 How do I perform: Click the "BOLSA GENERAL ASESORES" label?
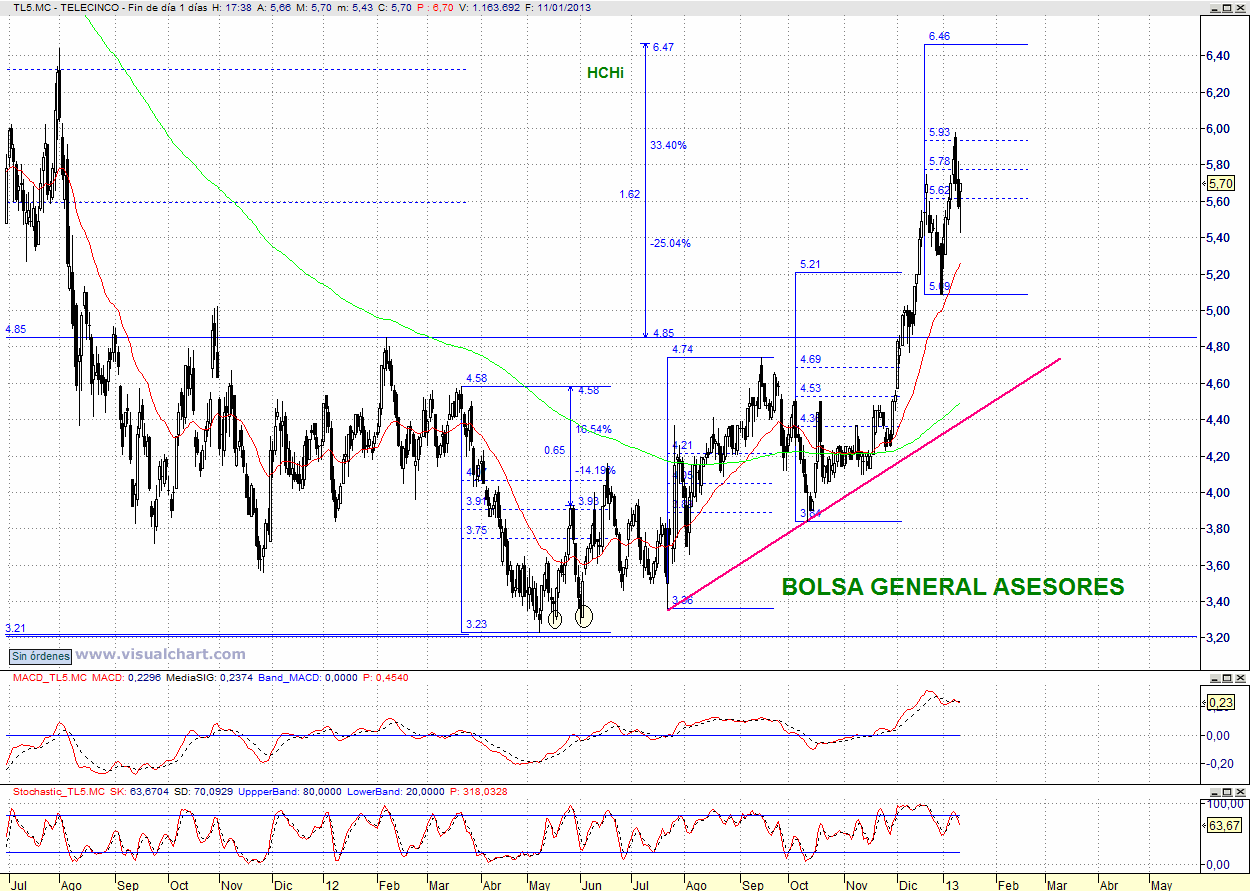coord(953,587)
